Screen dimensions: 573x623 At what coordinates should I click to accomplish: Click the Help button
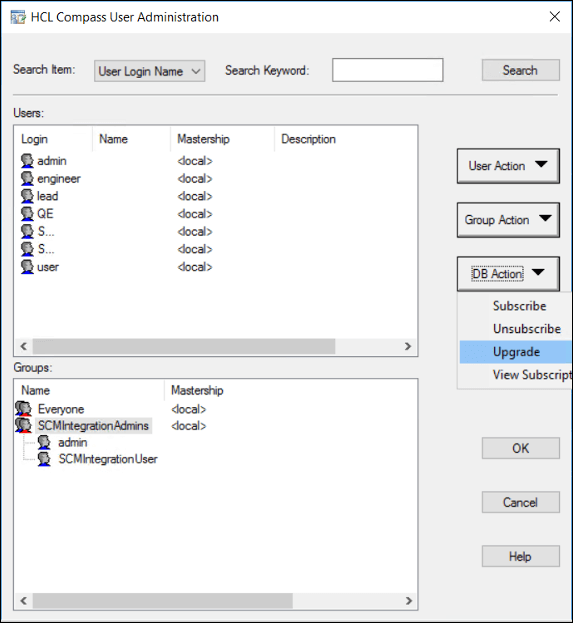[521, 556]
